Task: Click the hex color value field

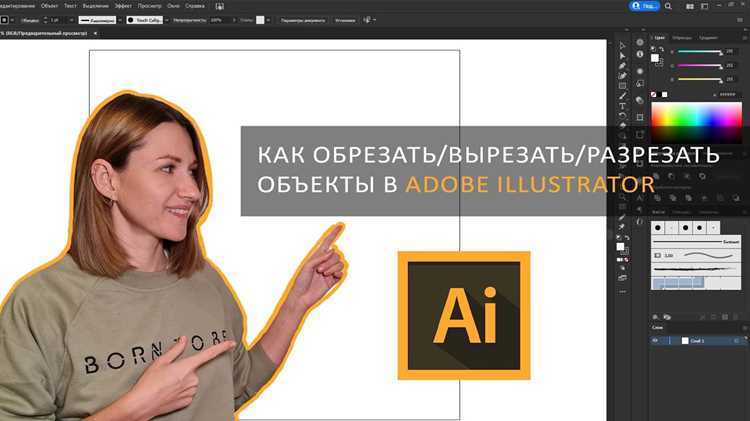Action: coord(728,95)
